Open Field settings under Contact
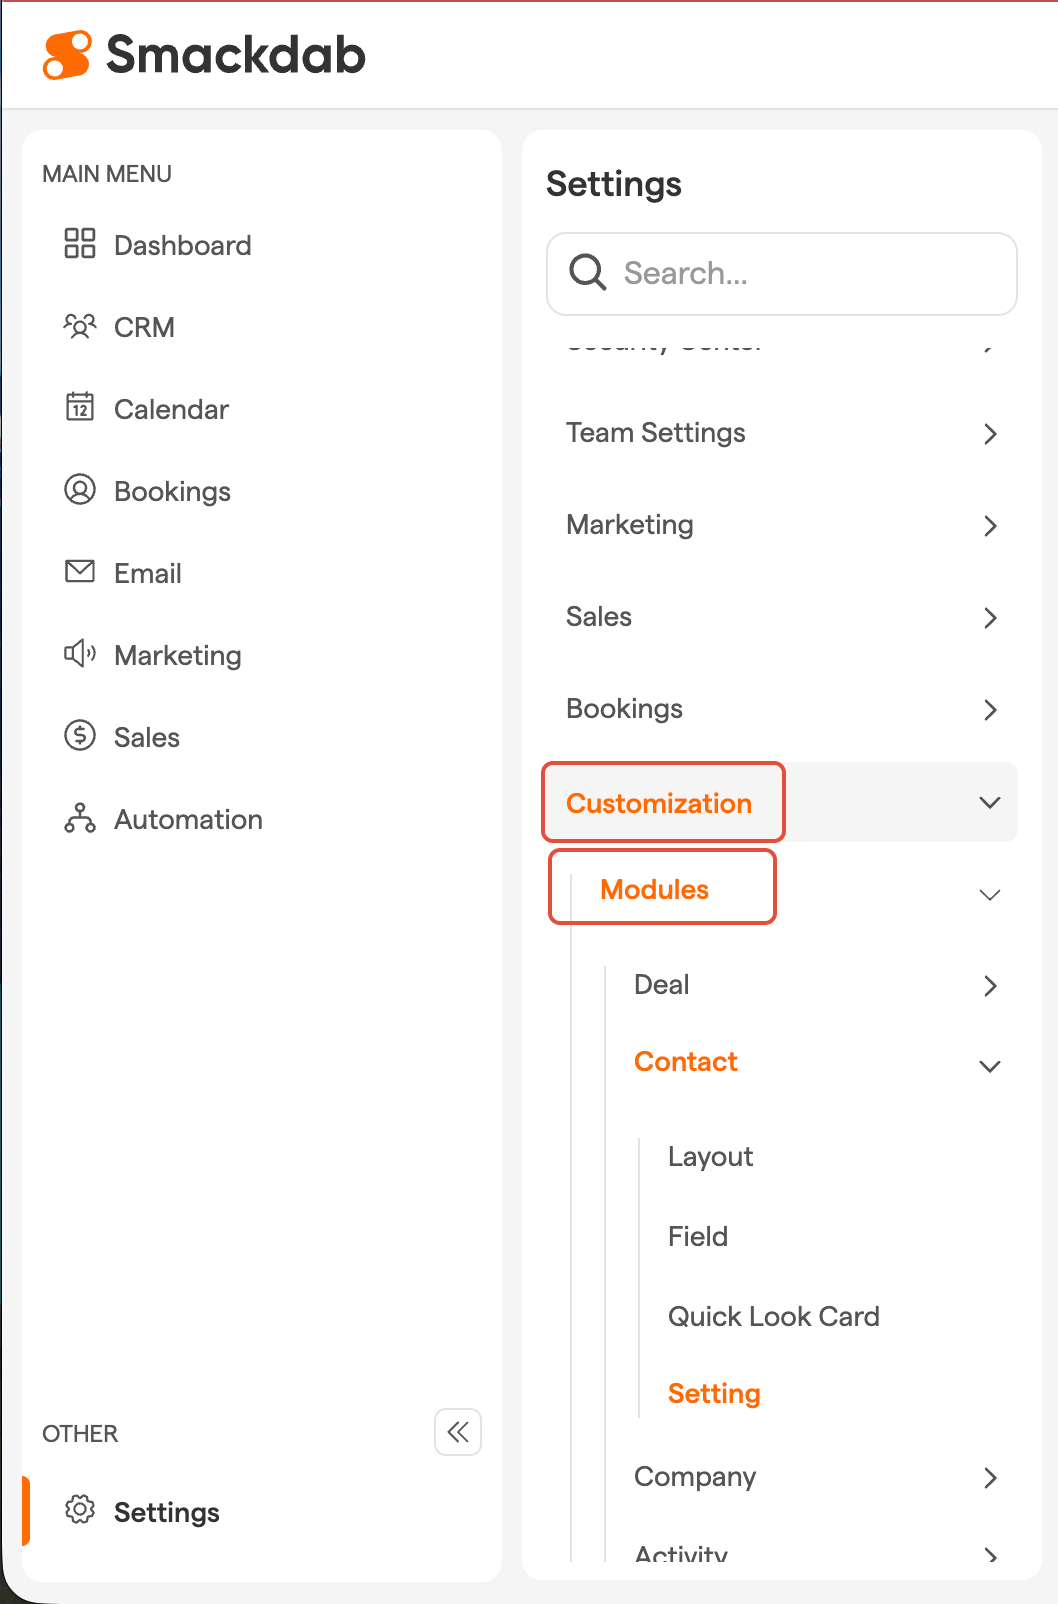 coord(698,1237)
